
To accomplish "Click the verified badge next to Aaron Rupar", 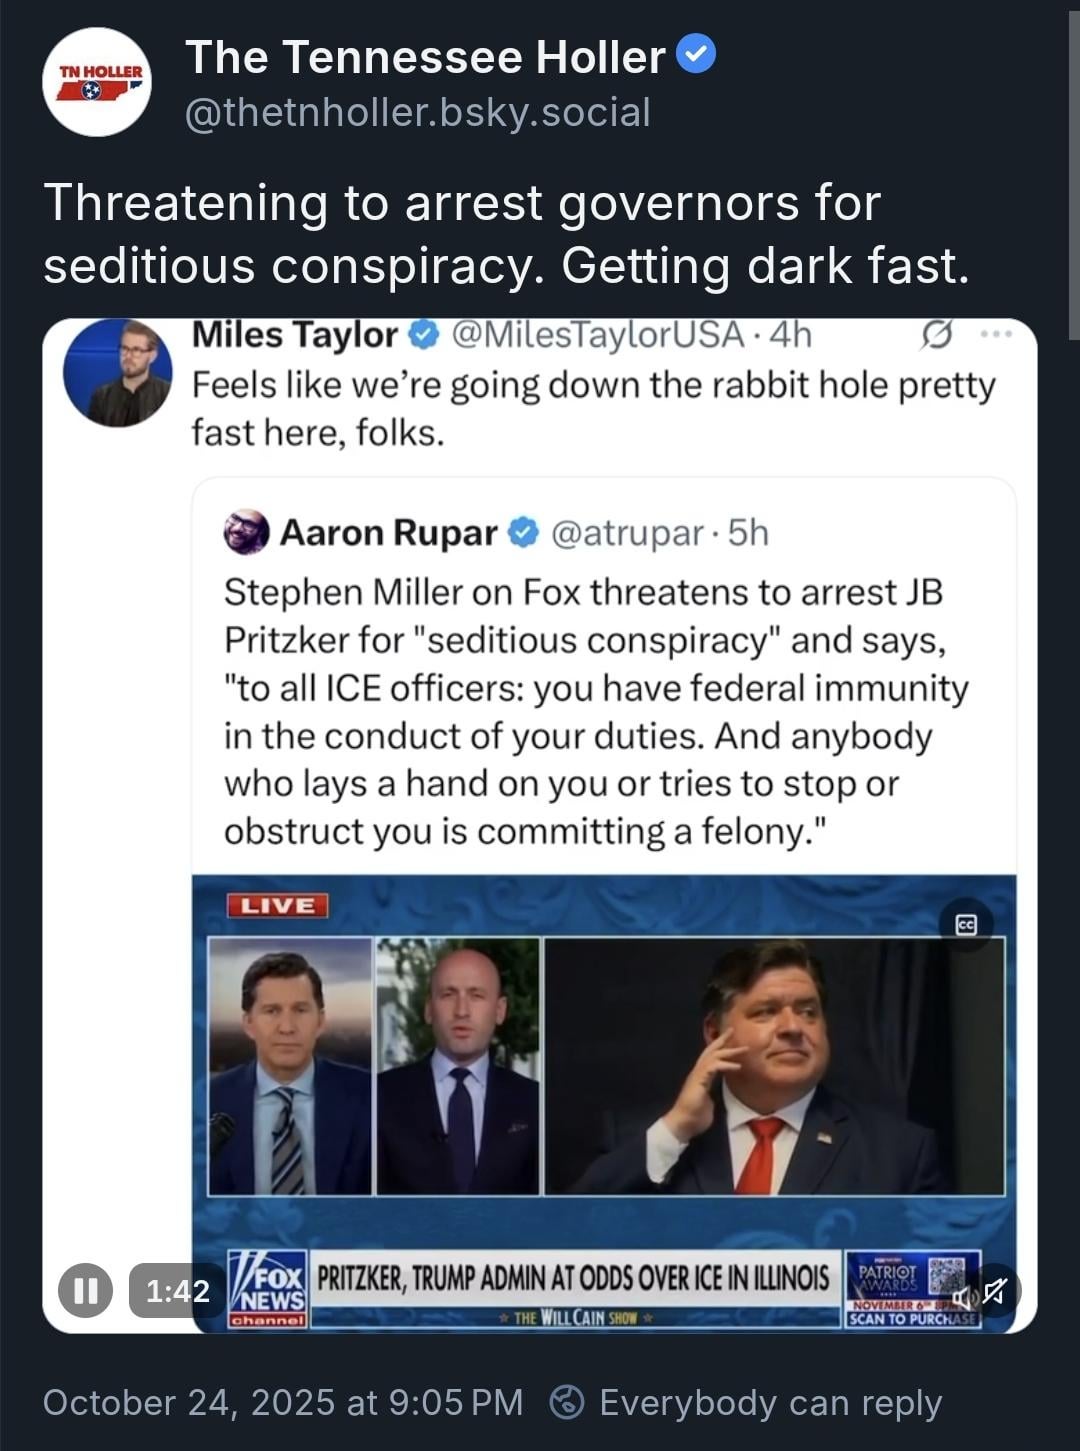I will coord(524,533).
